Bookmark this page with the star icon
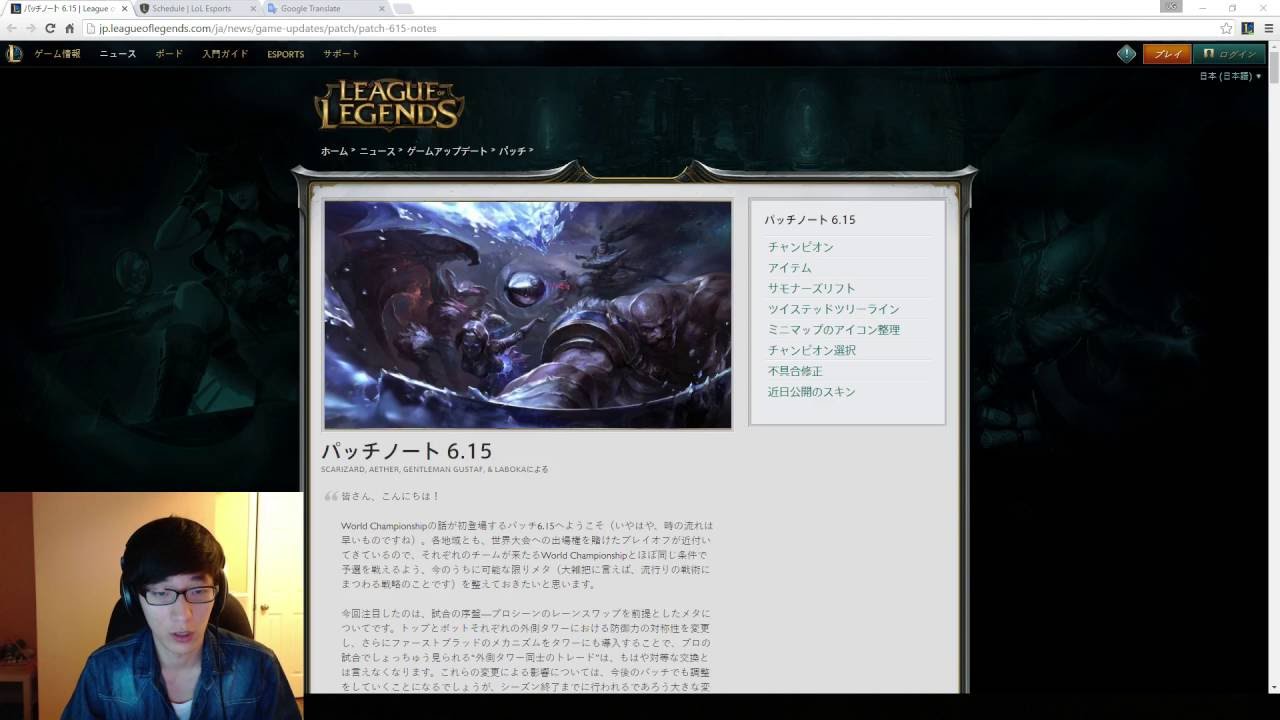Image resolution: width=1280 pixels, height=720 pixels. click(x=1226, y=28)
